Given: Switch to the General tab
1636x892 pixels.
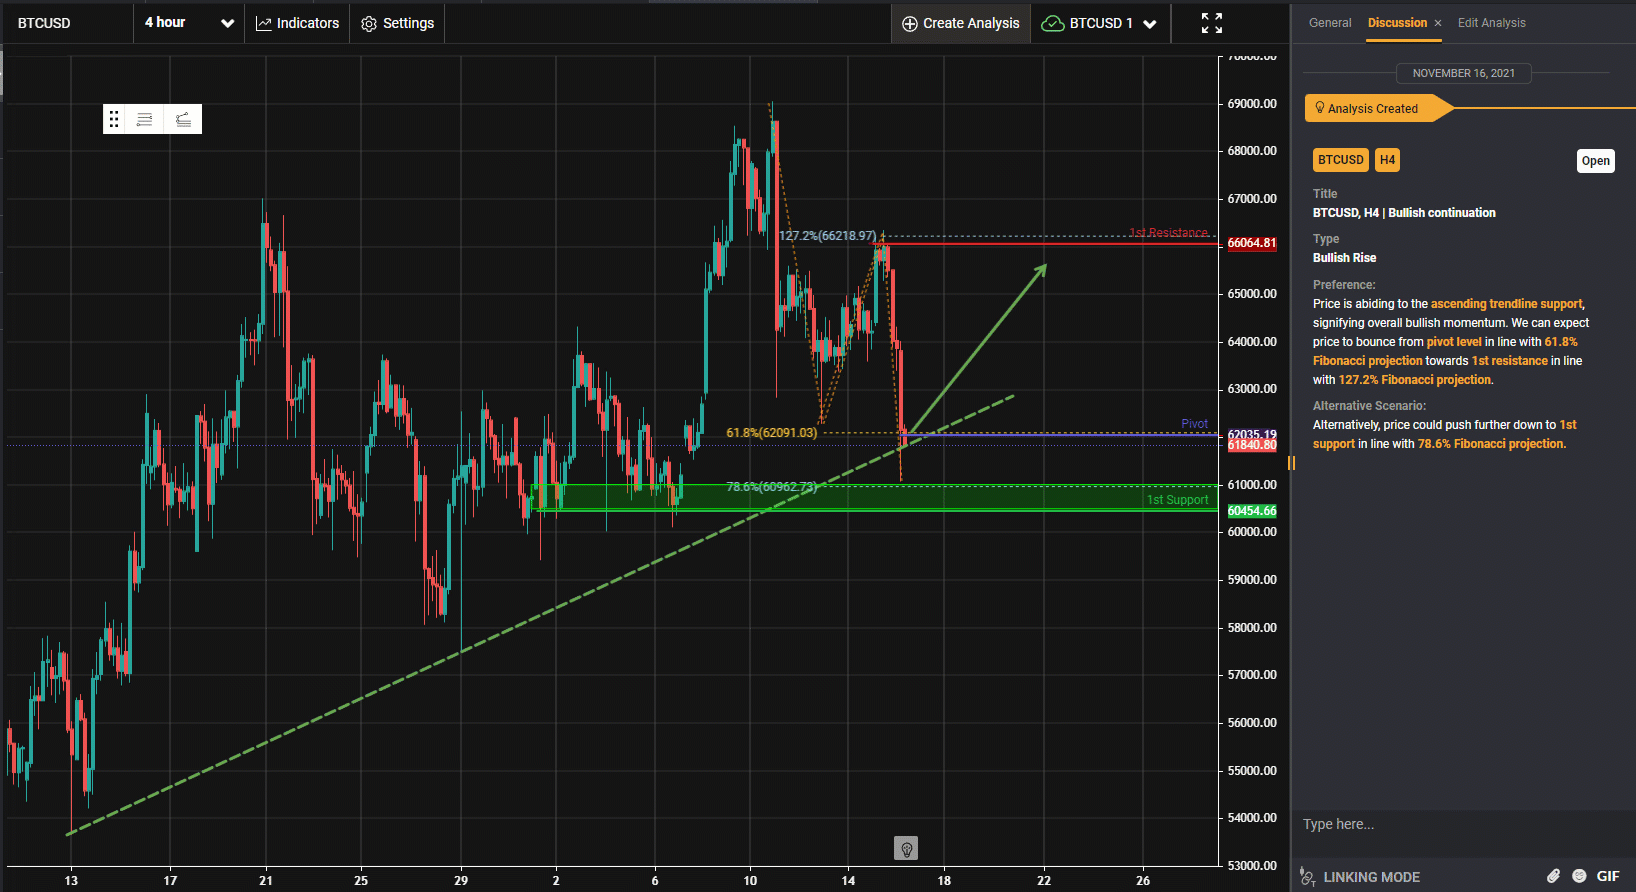Looking at the screenshot, I should point(1330,23).
